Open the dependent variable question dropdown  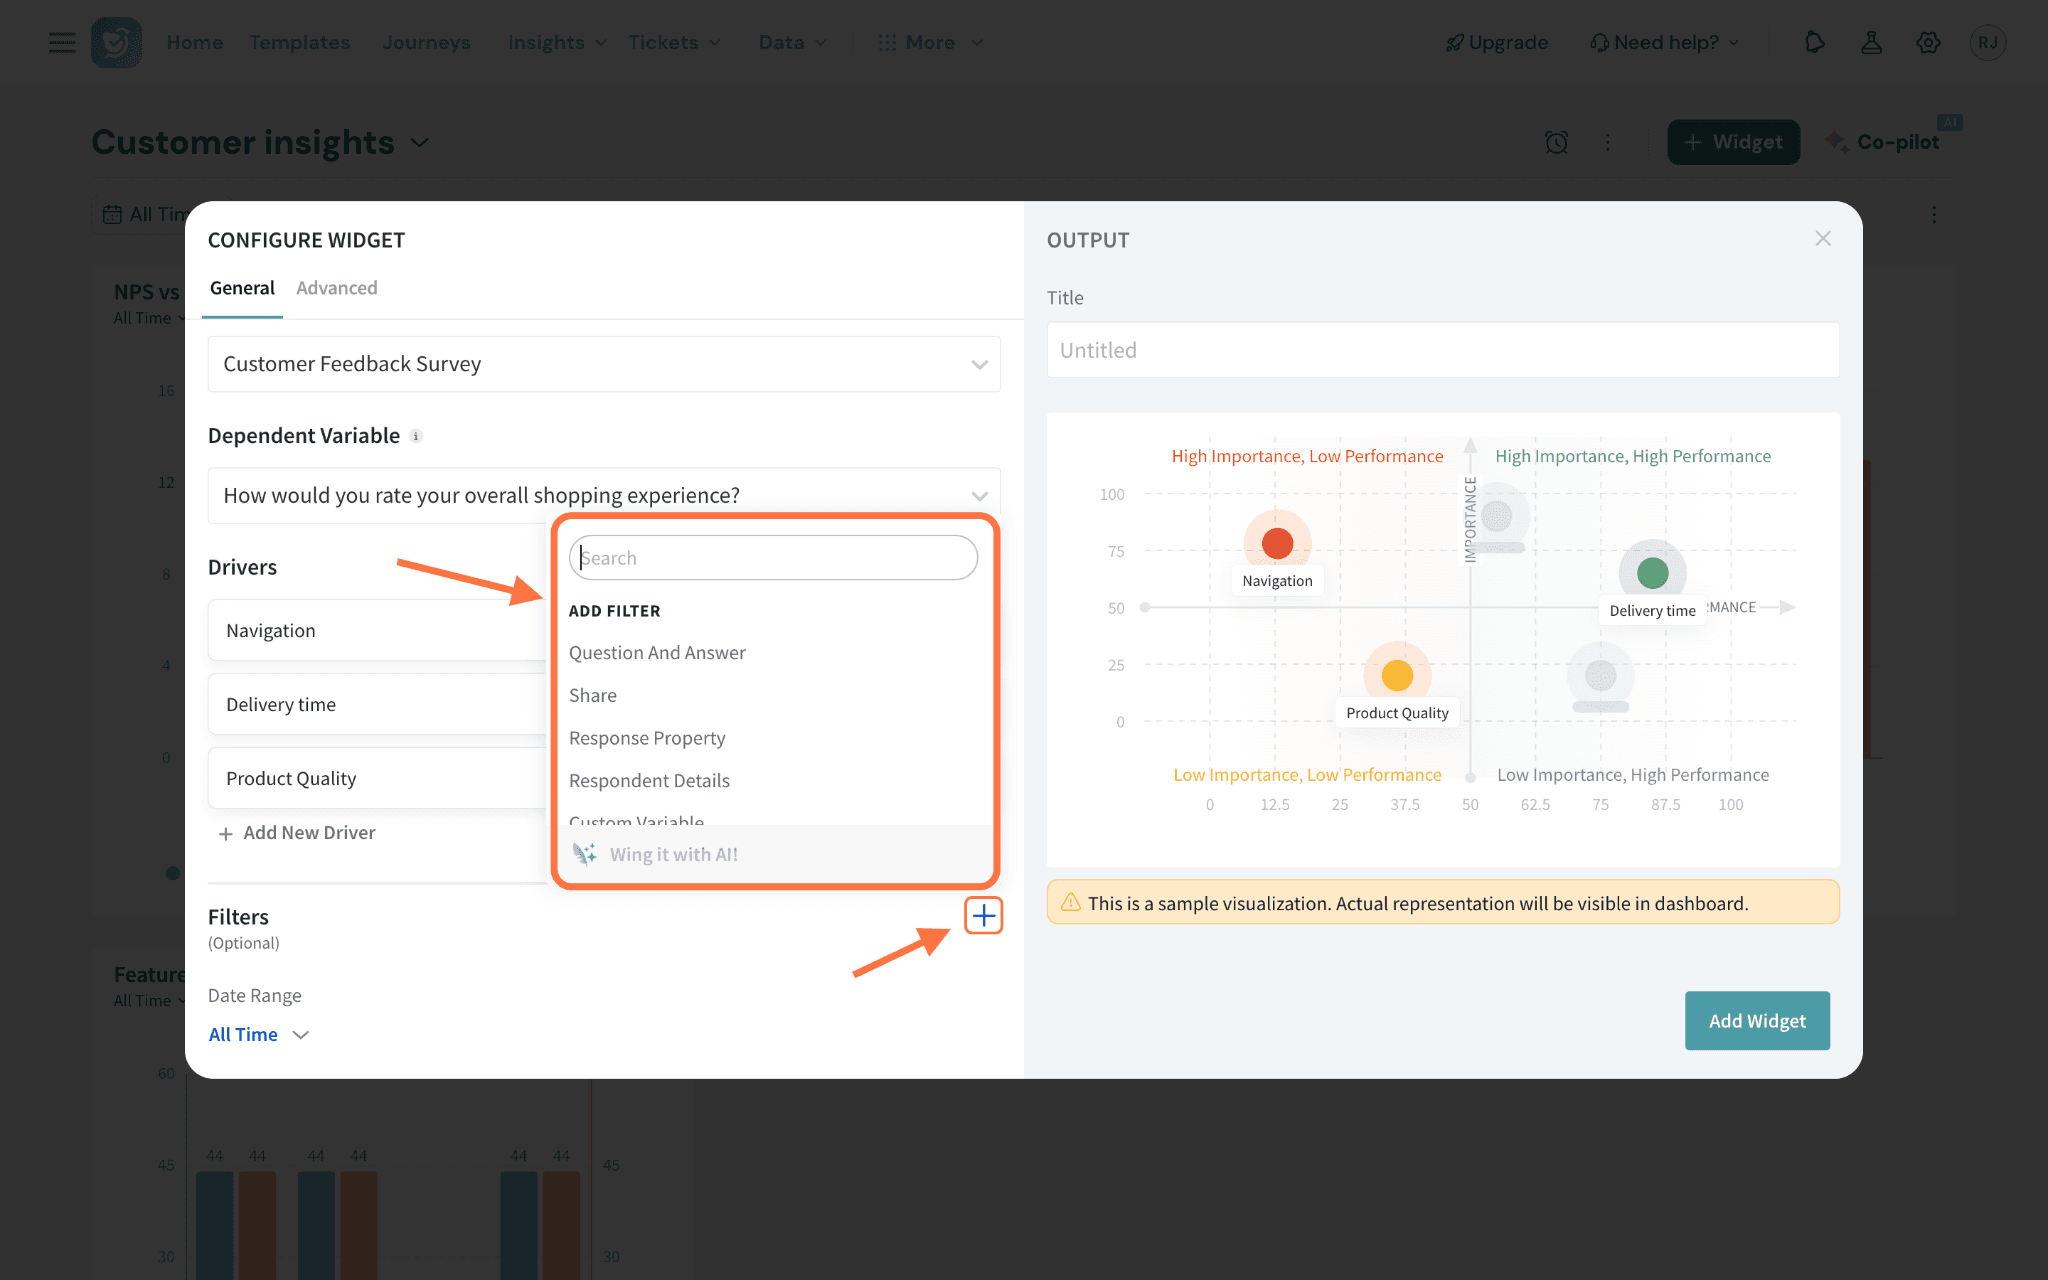(x=604, y=495)
